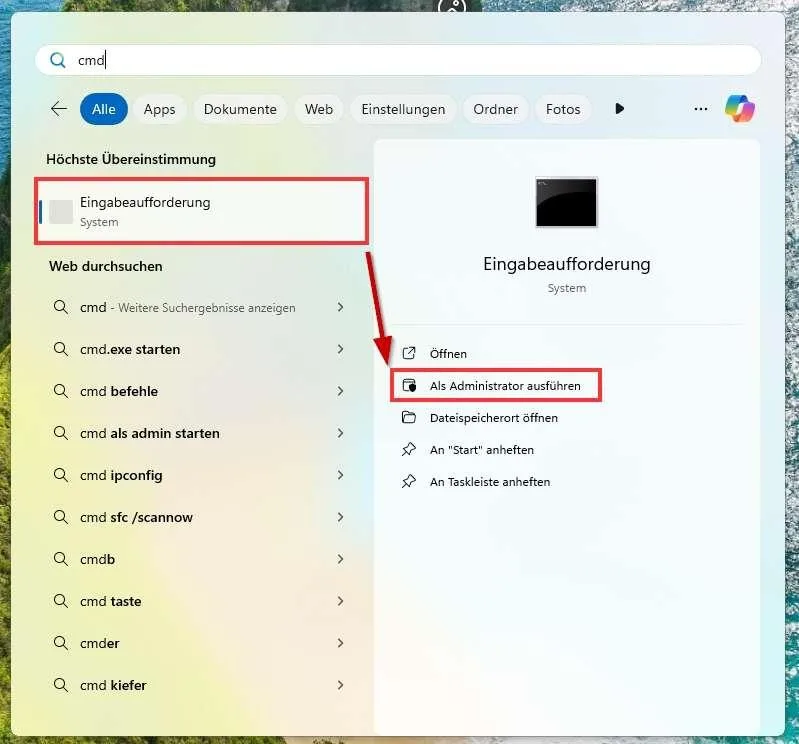Click the back arrow in search filters
This screenshot has width=799, height=744.
pos(59,109)
